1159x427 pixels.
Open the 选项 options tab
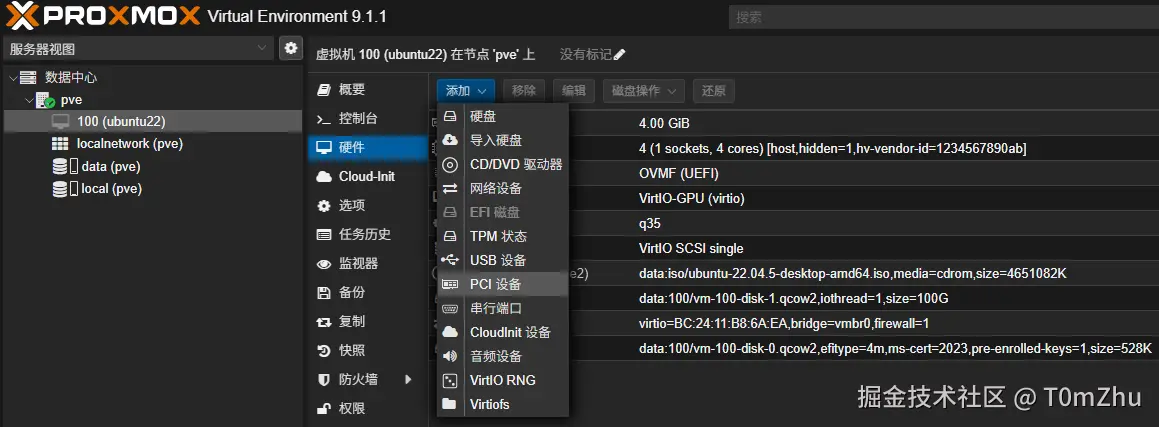click(369, 205)
